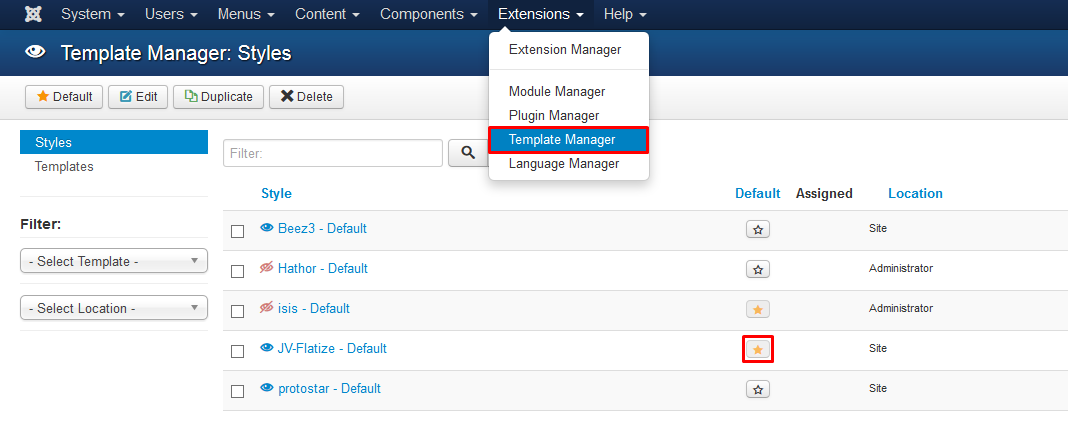This screenshot has height=431, width=1068.
Task: Click the protostar default star icon
Action: [757, 389]
